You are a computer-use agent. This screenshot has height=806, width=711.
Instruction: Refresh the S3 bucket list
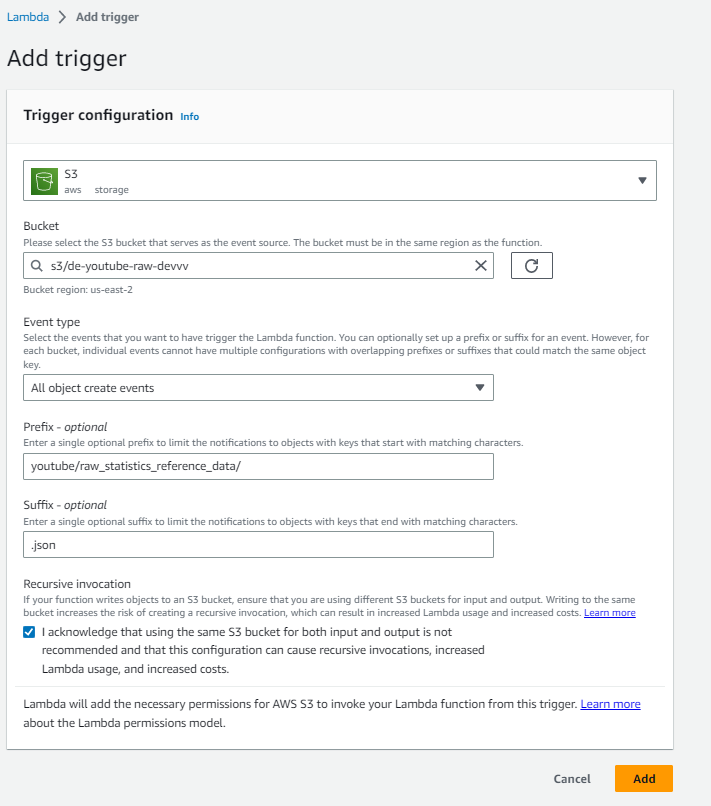(x=531, y=265)
